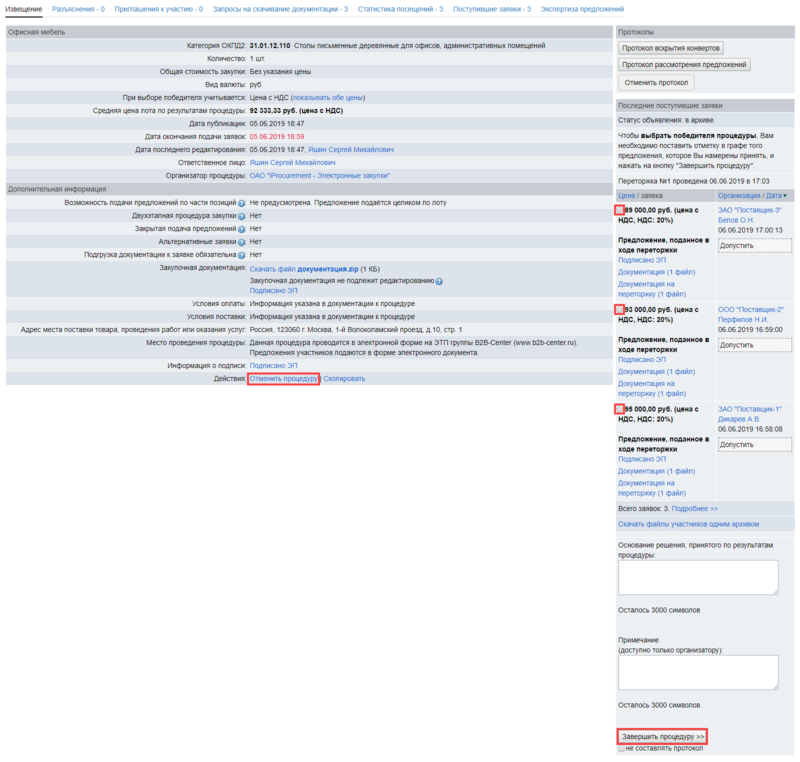Click help icon next to 'Двухэтапная процедура закупки'

pos(242,216)
